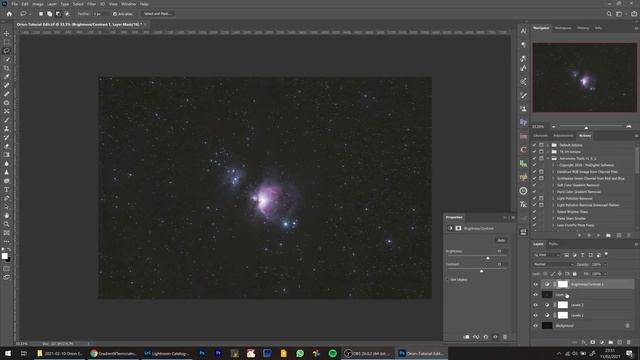
Task: Click Add layer mask icon in Layers footer
Action: tap(593, 342)
